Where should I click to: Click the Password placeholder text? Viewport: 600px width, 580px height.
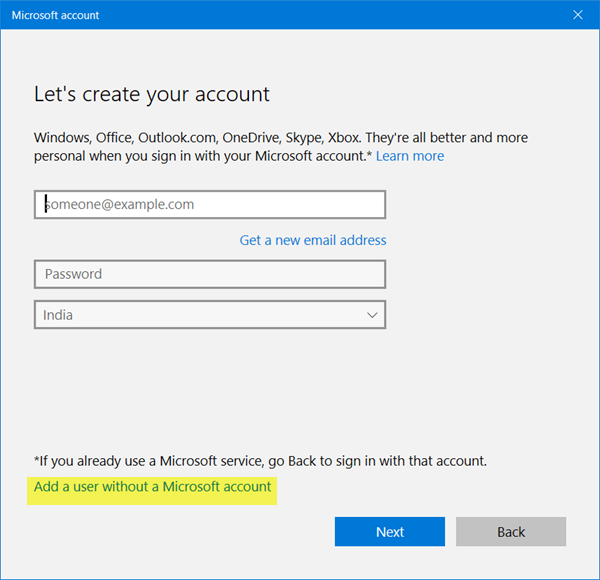click(72, 274)
